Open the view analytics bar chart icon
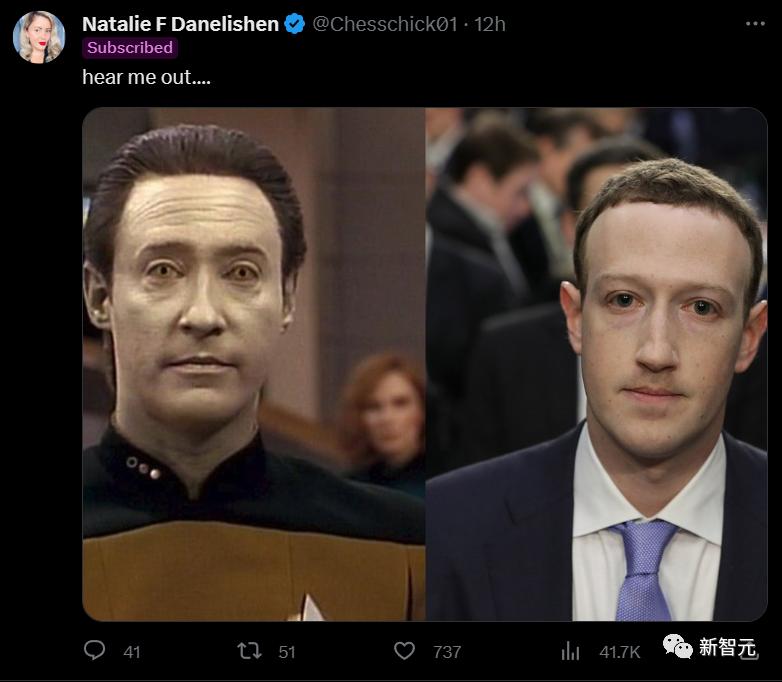Image resolution: width=782 pixels, height=682 pixels. click(570, 651)
